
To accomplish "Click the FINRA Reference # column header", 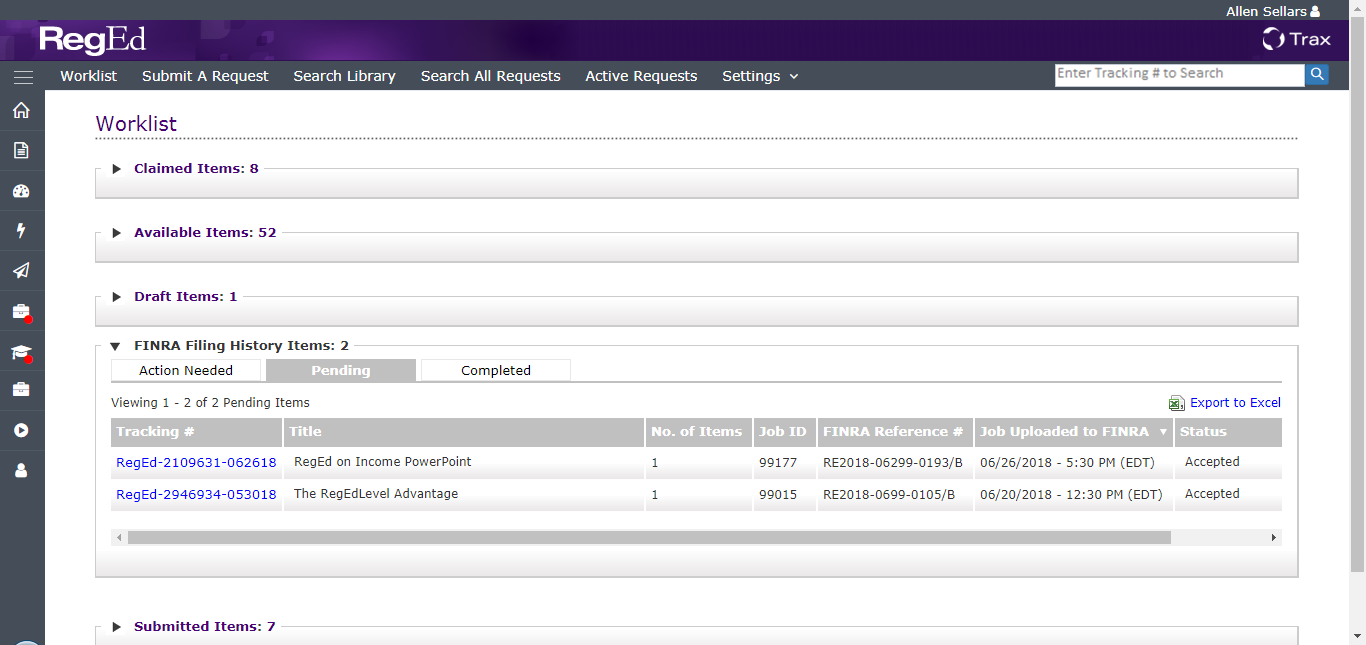I will pos(895,432).
